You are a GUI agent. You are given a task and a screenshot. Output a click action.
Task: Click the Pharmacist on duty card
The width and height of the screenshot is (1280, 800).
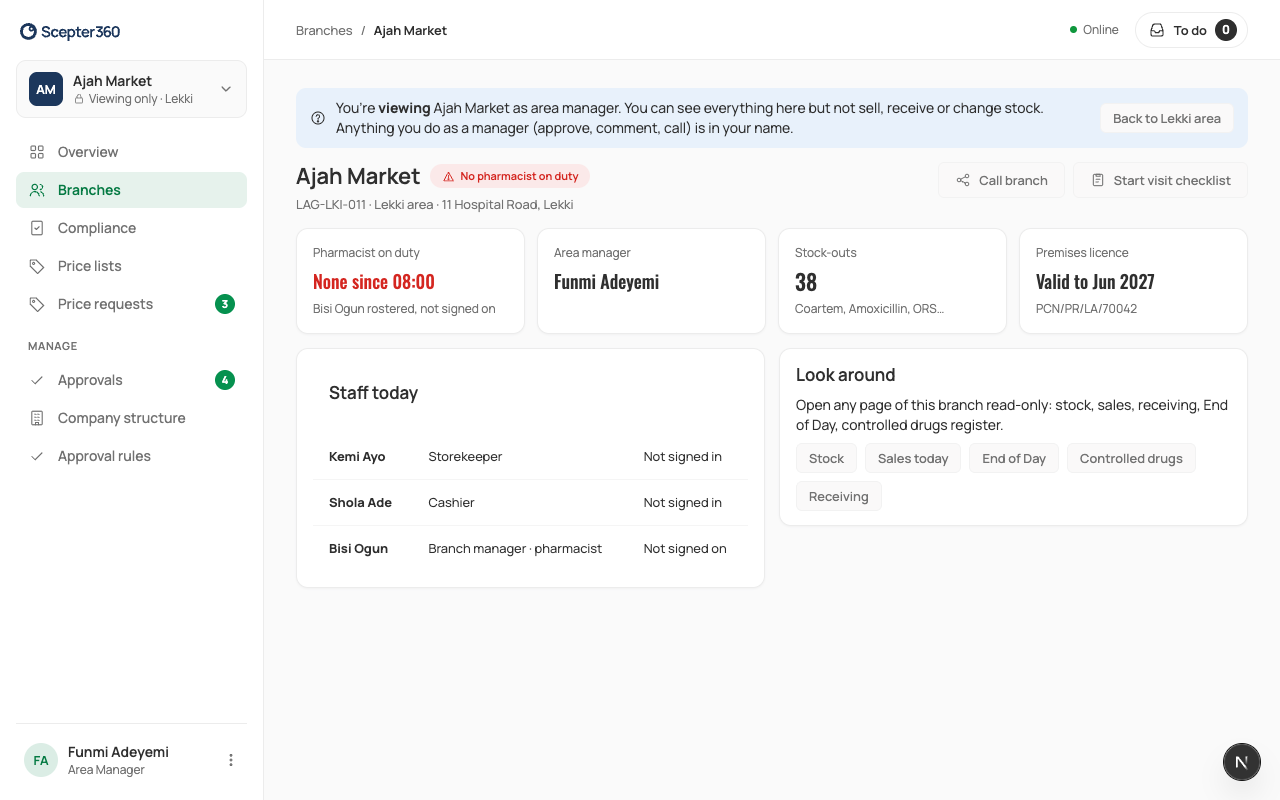pos(411,281)
